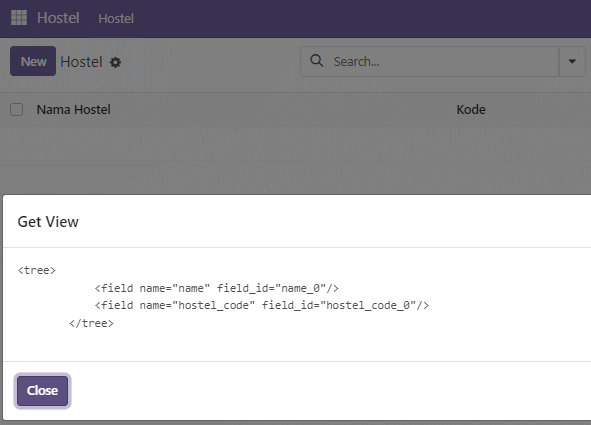Click the closing </tree> tag text
Viewport: 591px width, 425px height.
point(91,323)
